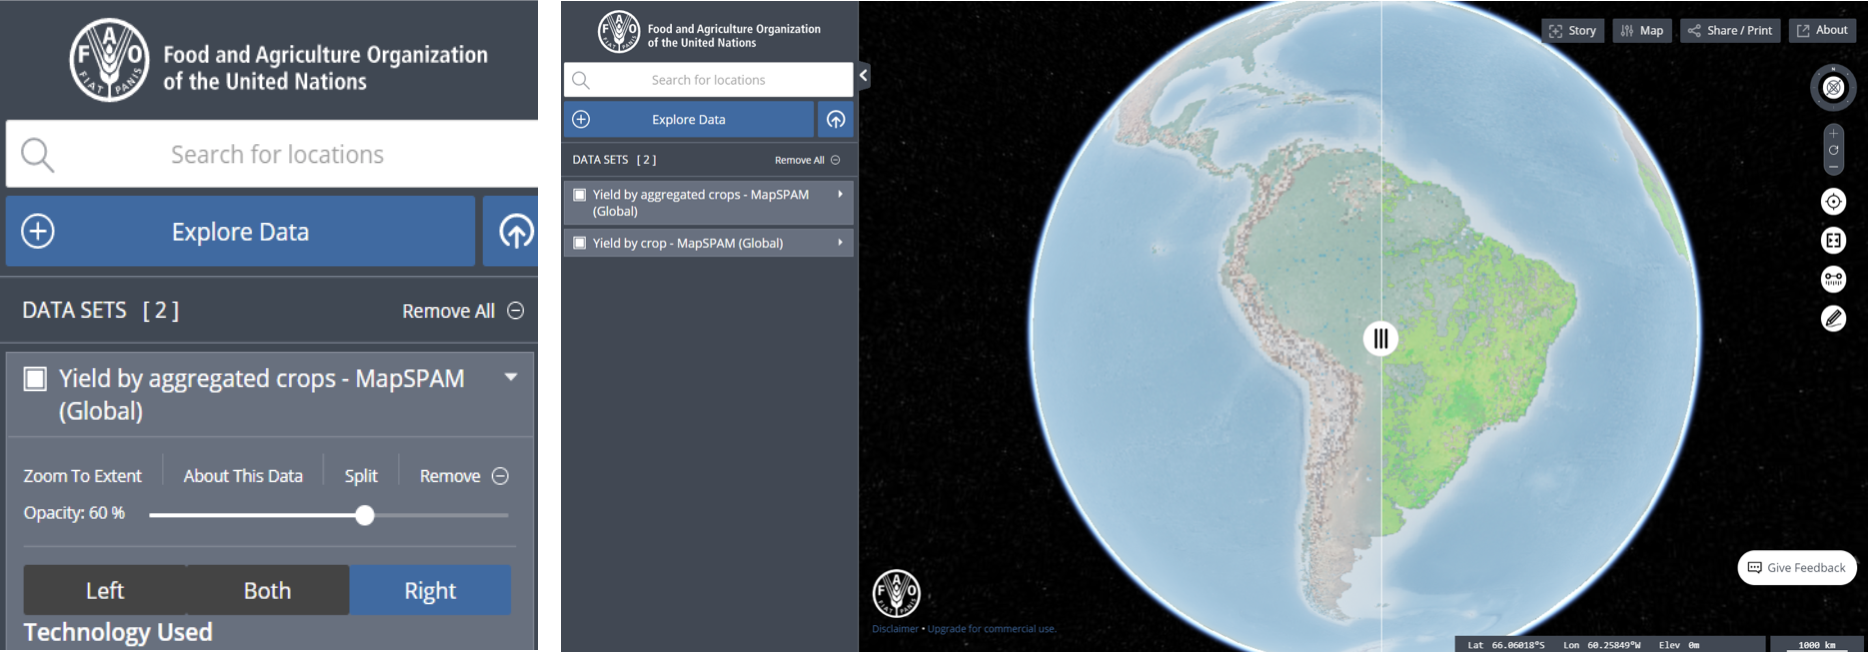This screenshot has width=1868, height=652.
Task: Click Remove for the aggregated crops dataset
Action: point(464,476)
